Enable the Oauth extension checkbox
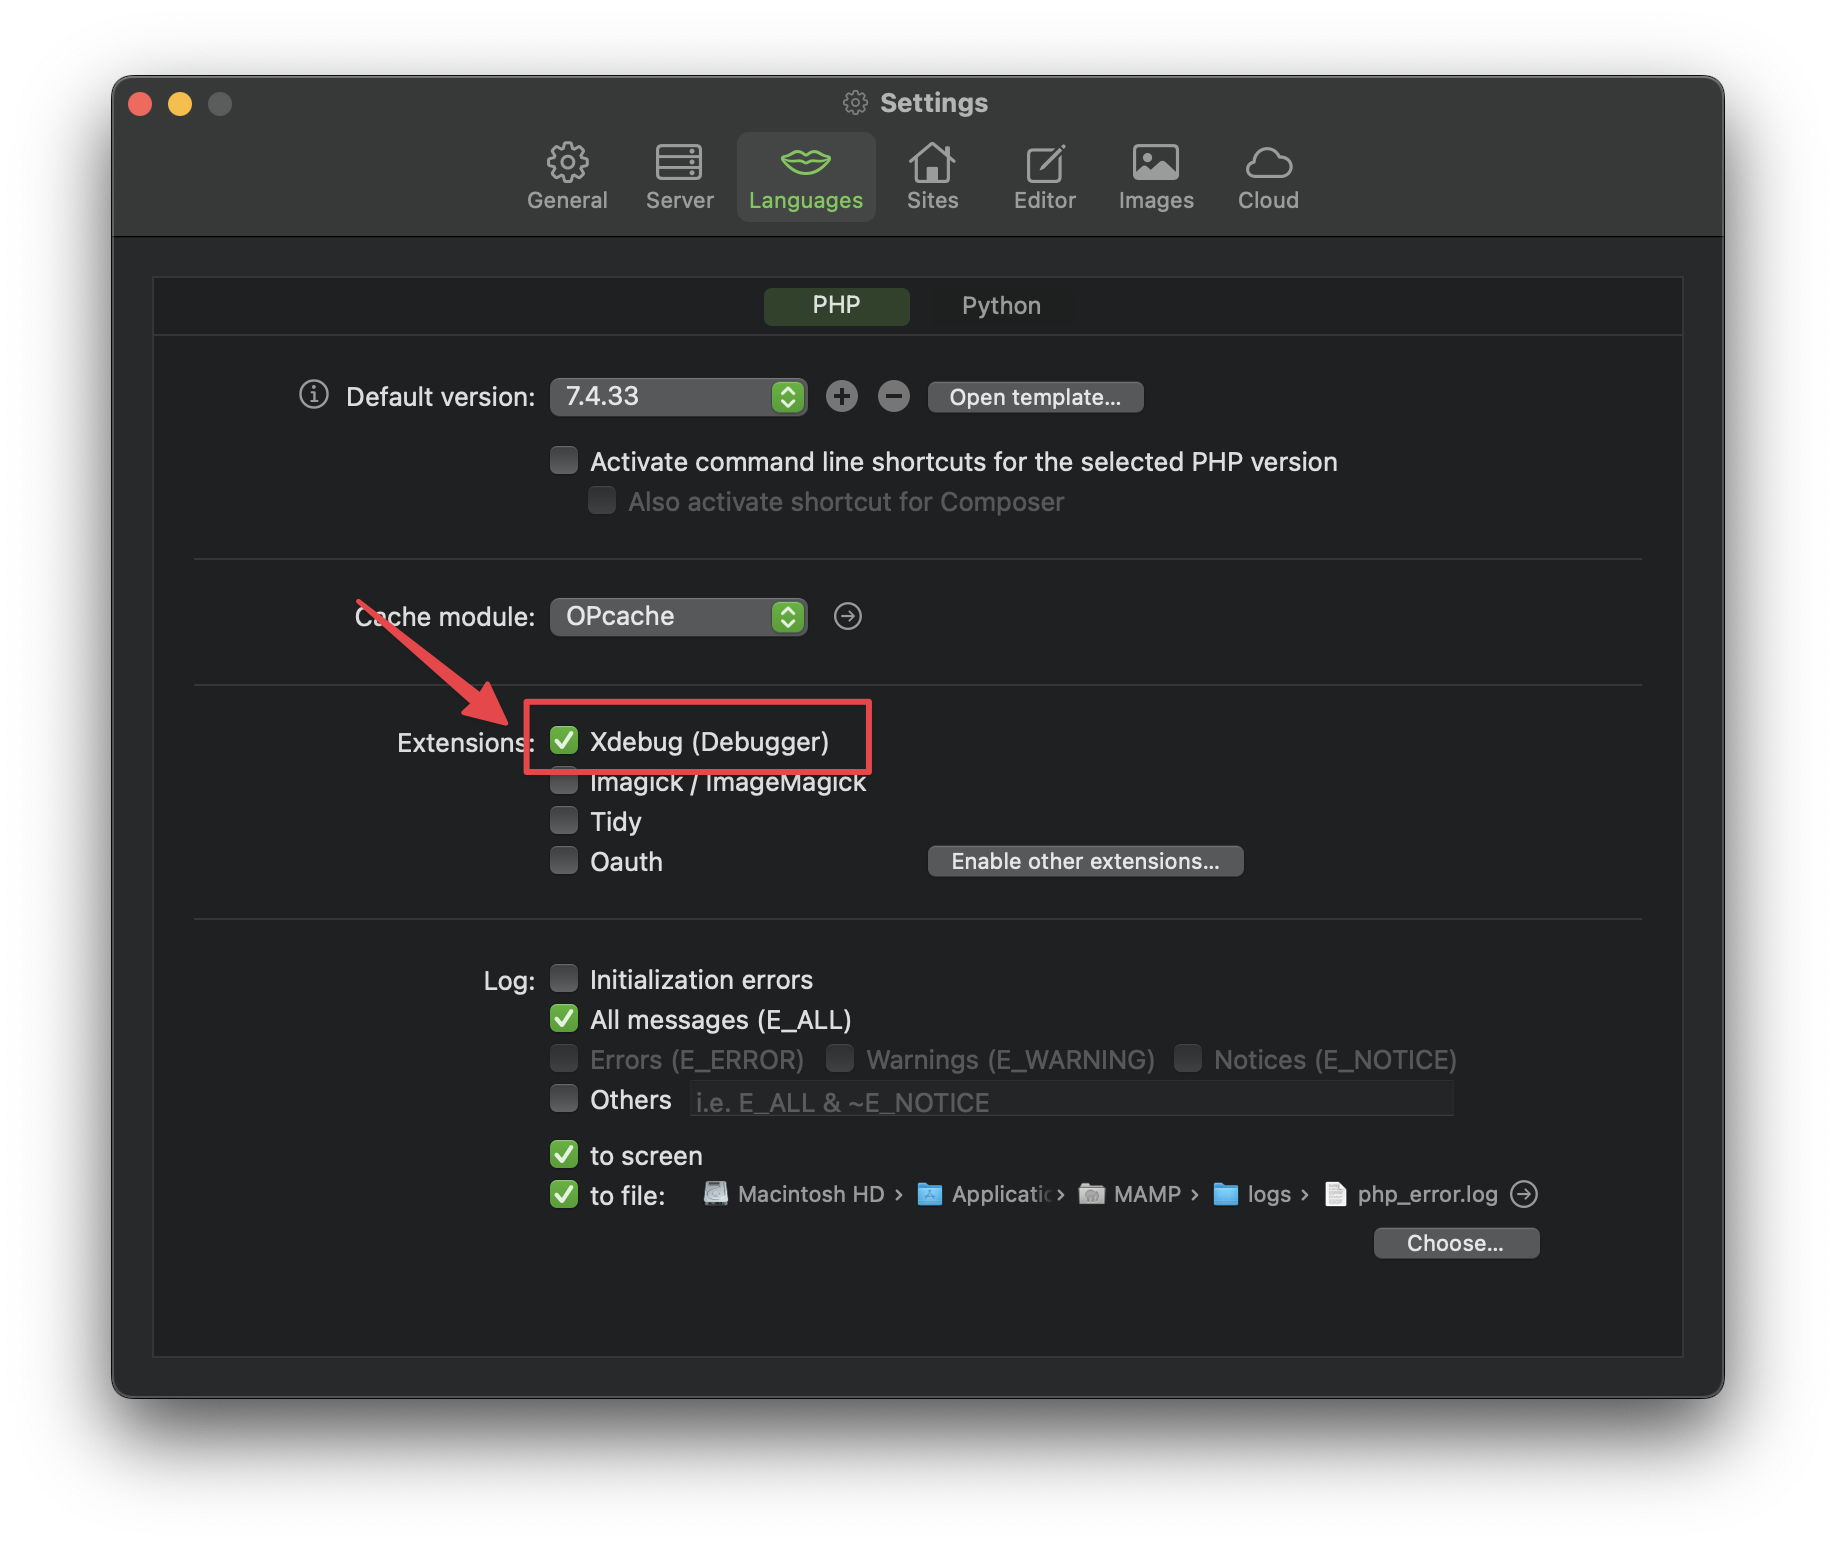1836x1546 pixels. pyautogui.click(x=564, y=860)
